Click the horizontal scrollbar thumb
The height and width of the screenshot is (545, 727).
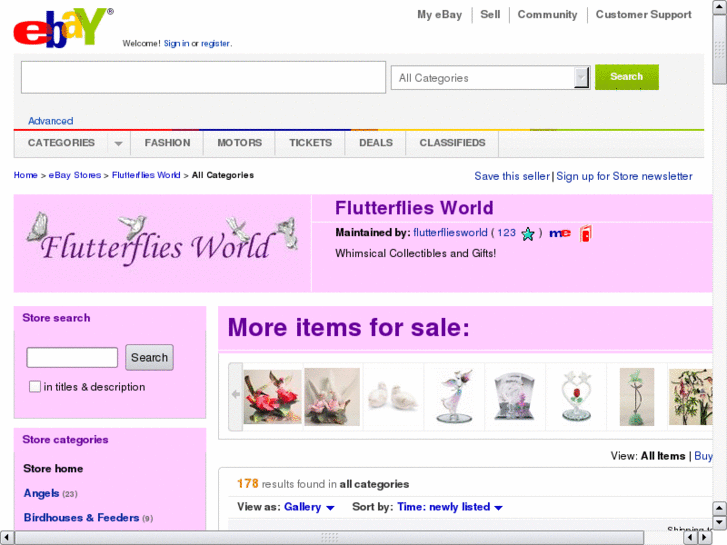click(329, 538)
